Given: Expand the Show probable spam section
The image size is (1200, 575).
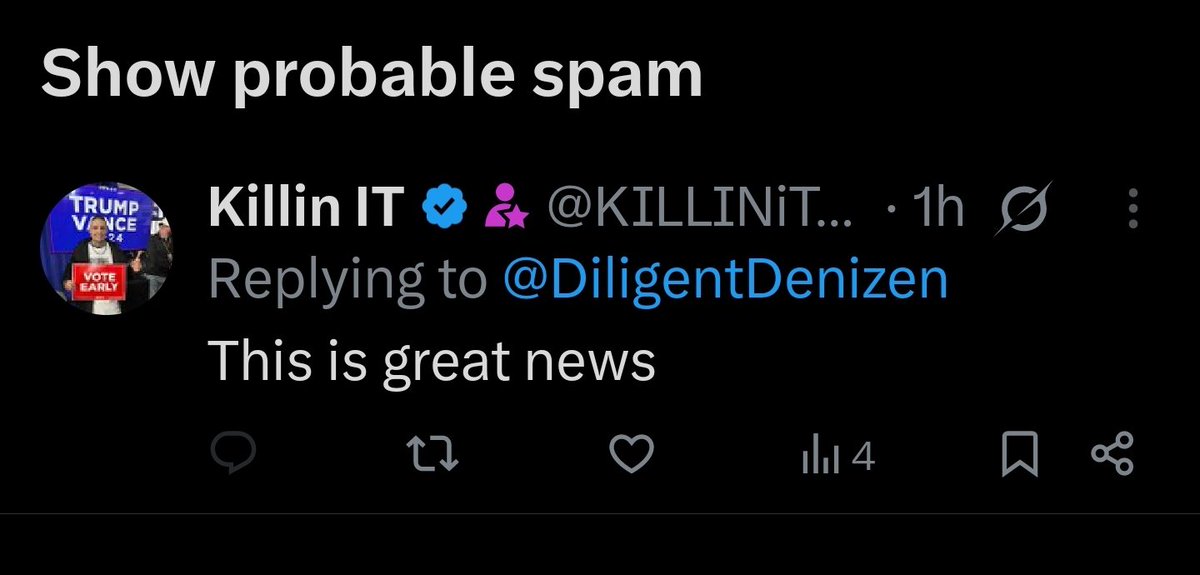Looking at the screenshot, I should pos(371,75).
